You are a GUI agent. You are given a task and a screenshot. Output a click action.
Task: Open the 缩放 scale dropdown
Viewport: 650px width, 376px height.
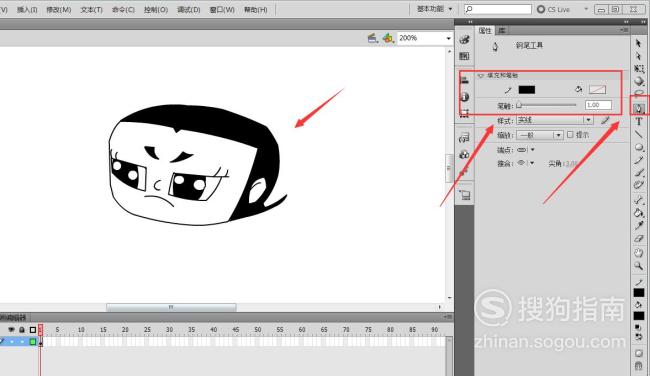(x=540, y=135)
